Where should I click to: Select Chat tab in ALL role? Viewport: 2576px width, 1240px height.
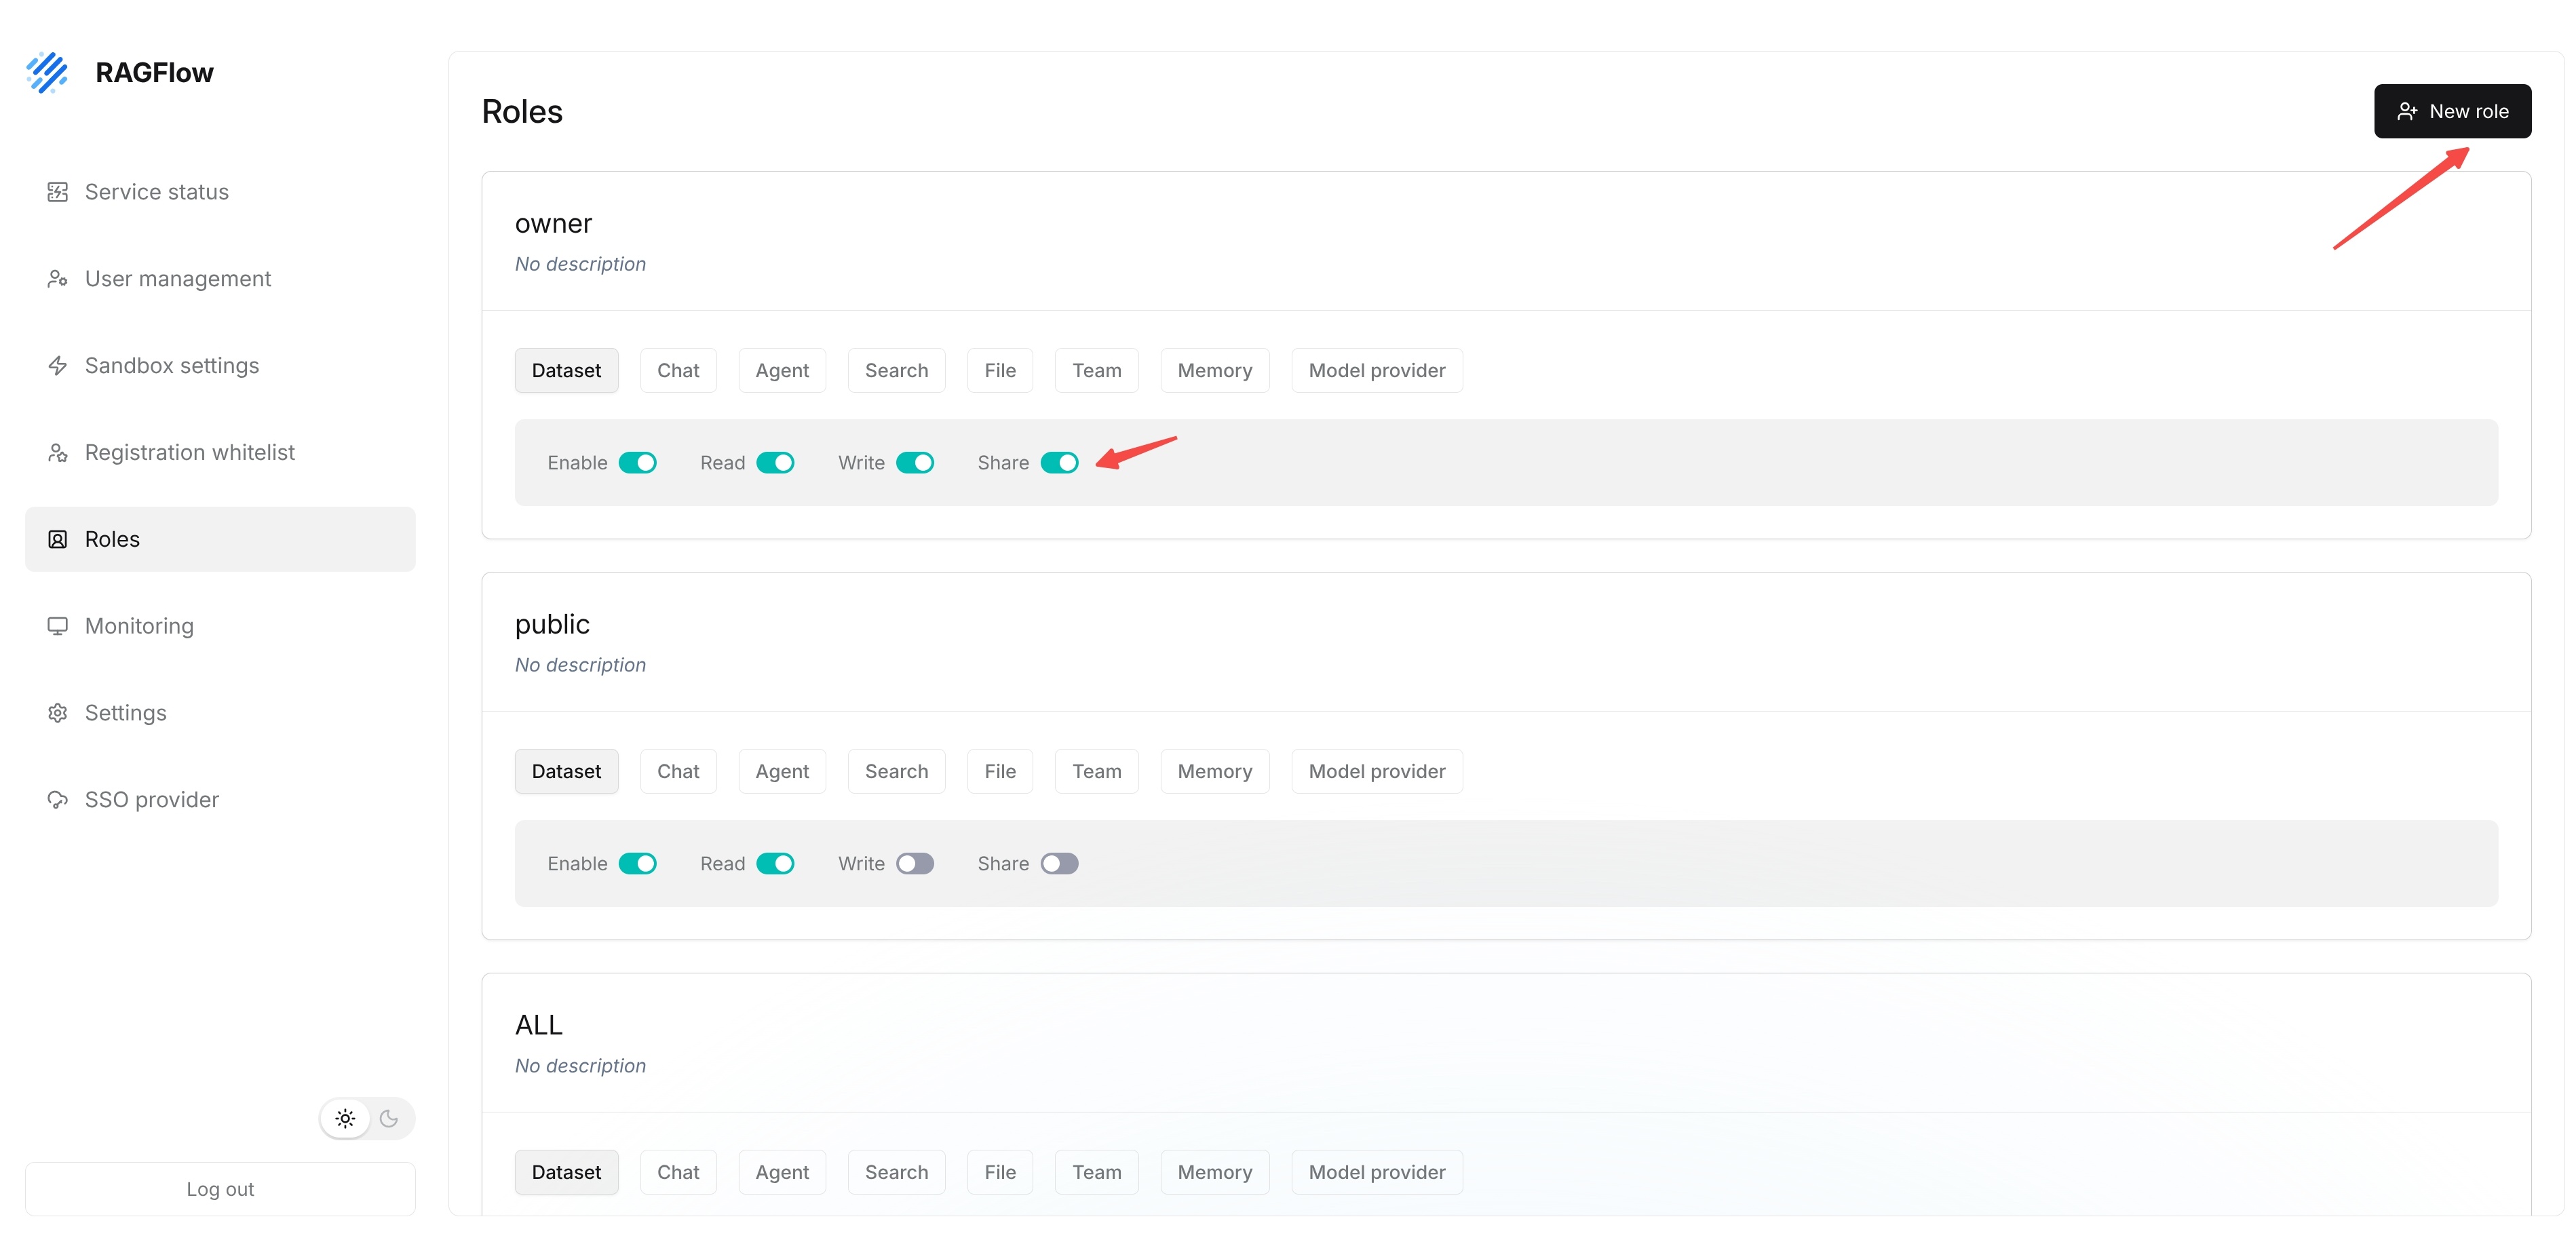678,1173
